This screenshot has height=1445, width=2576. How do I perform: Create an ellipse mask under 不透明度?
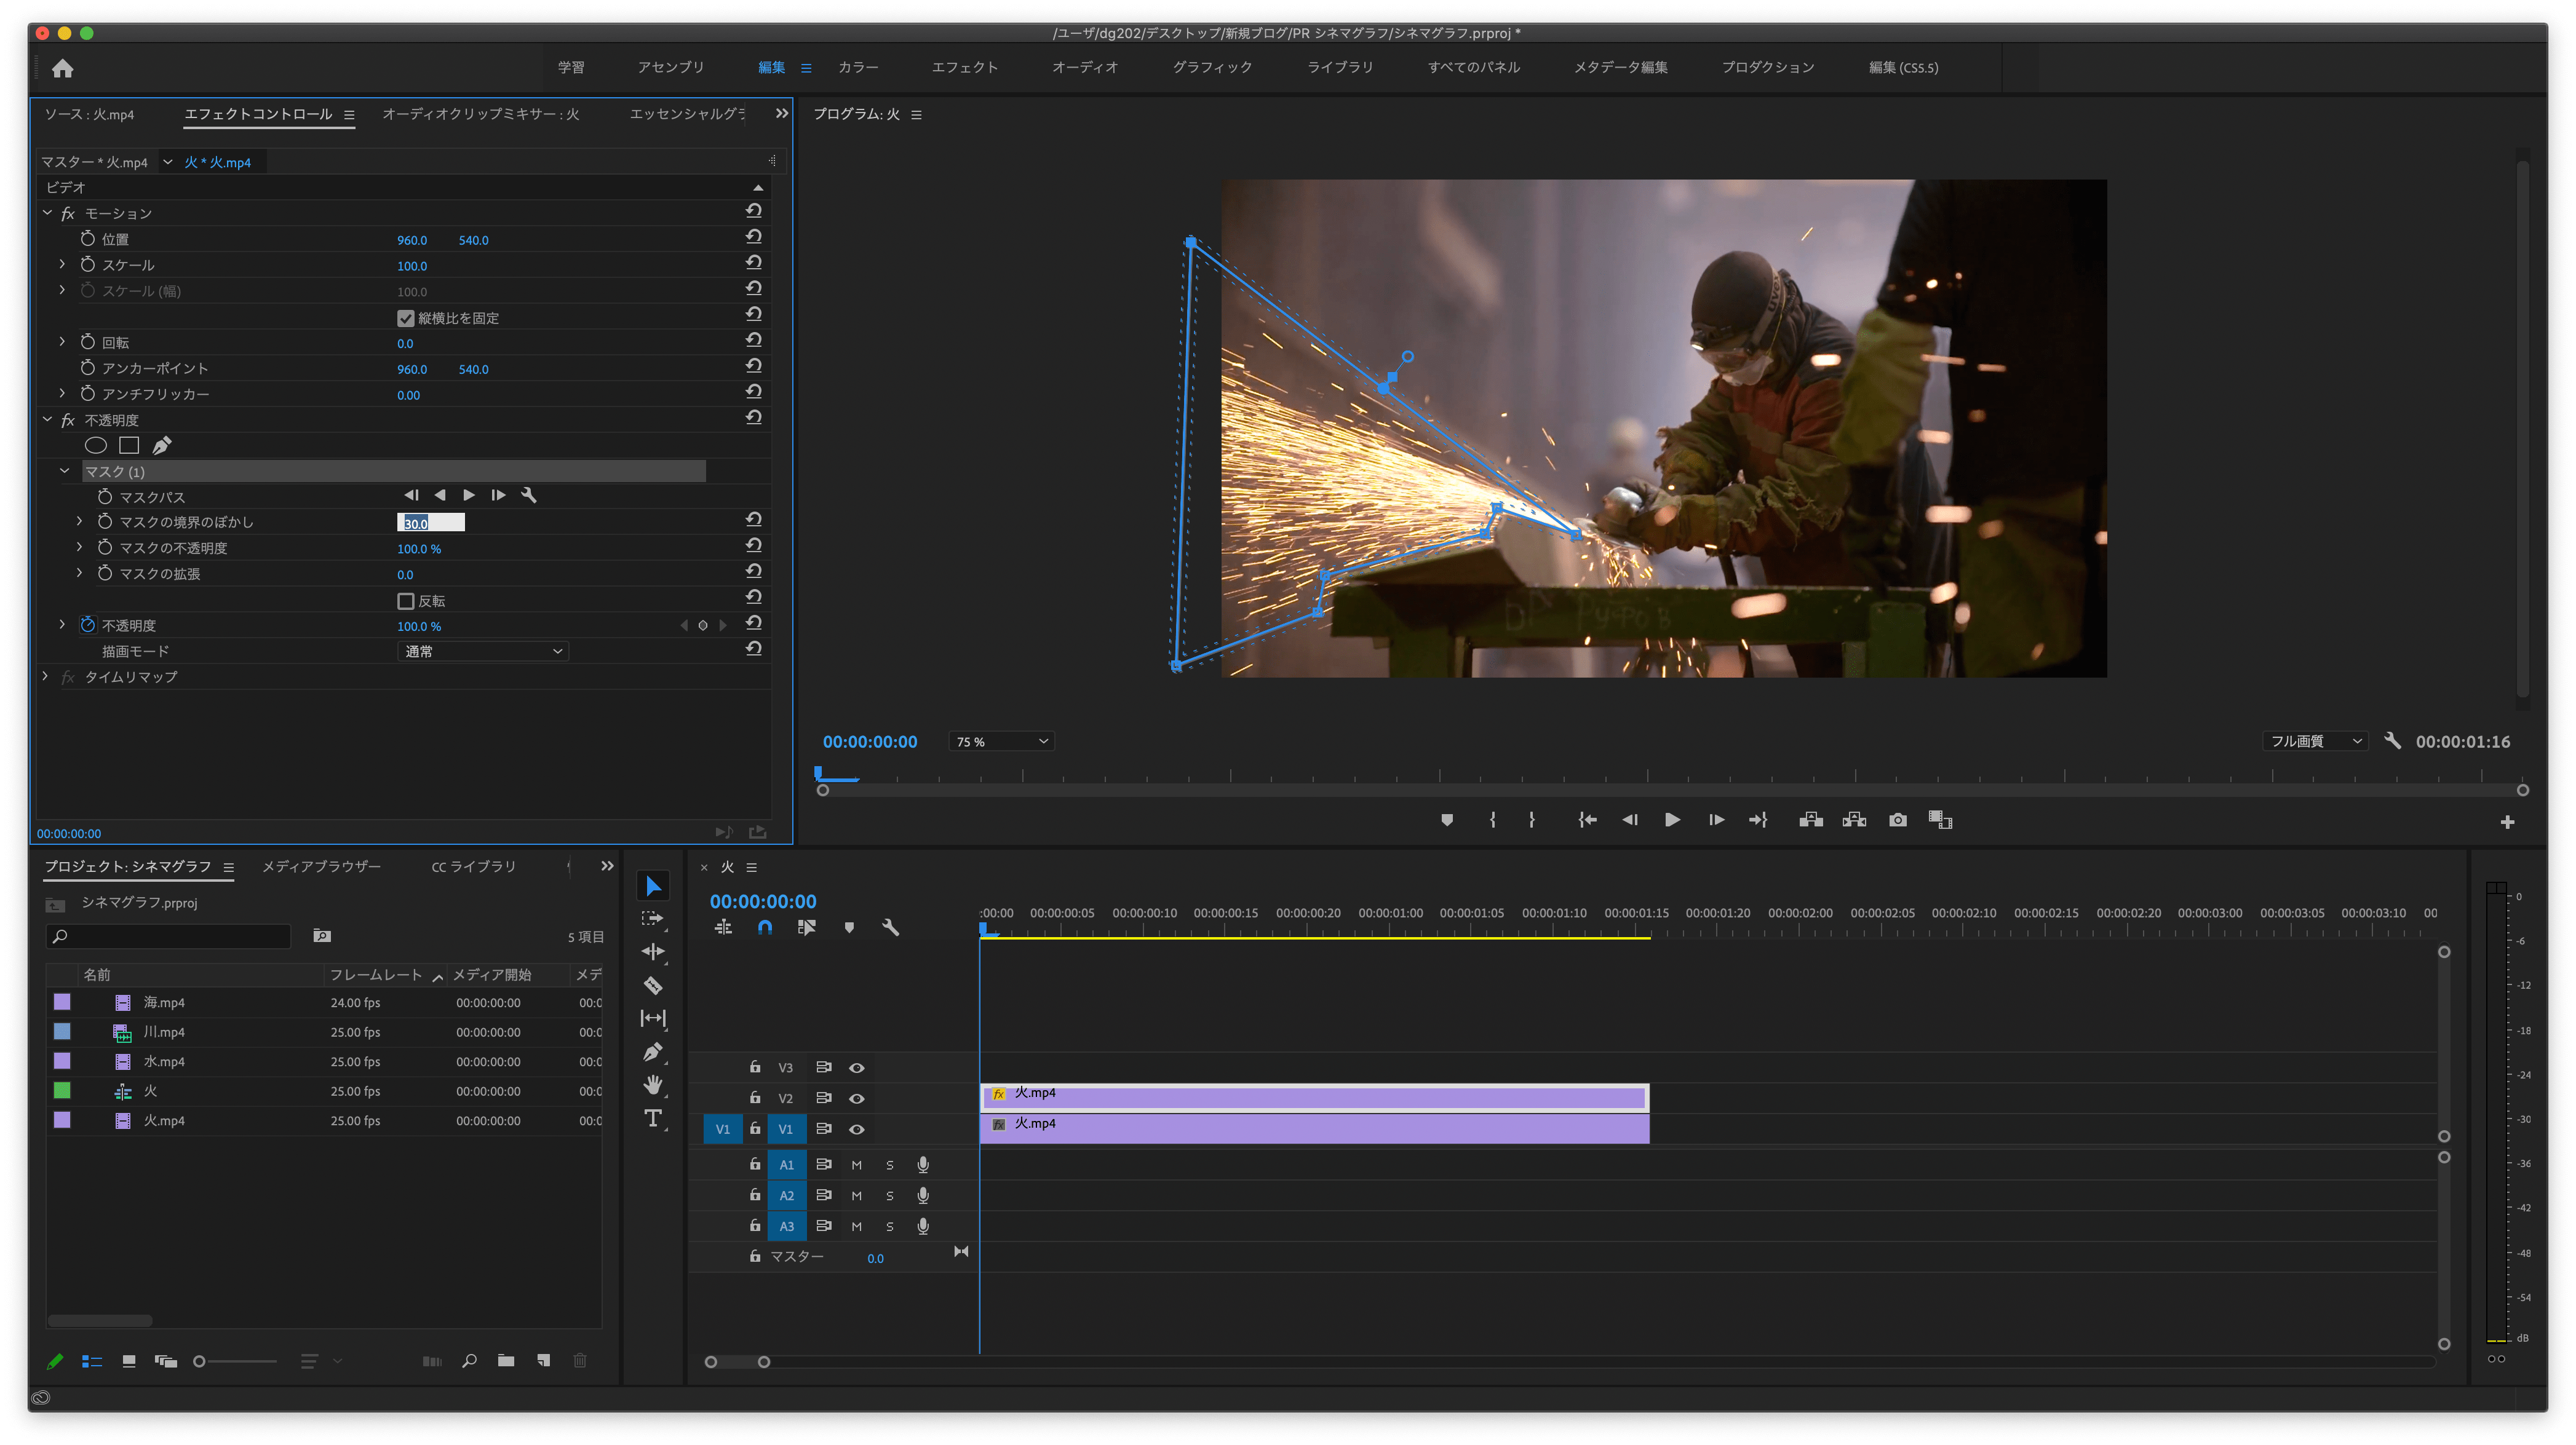click(x=96, y=445)
